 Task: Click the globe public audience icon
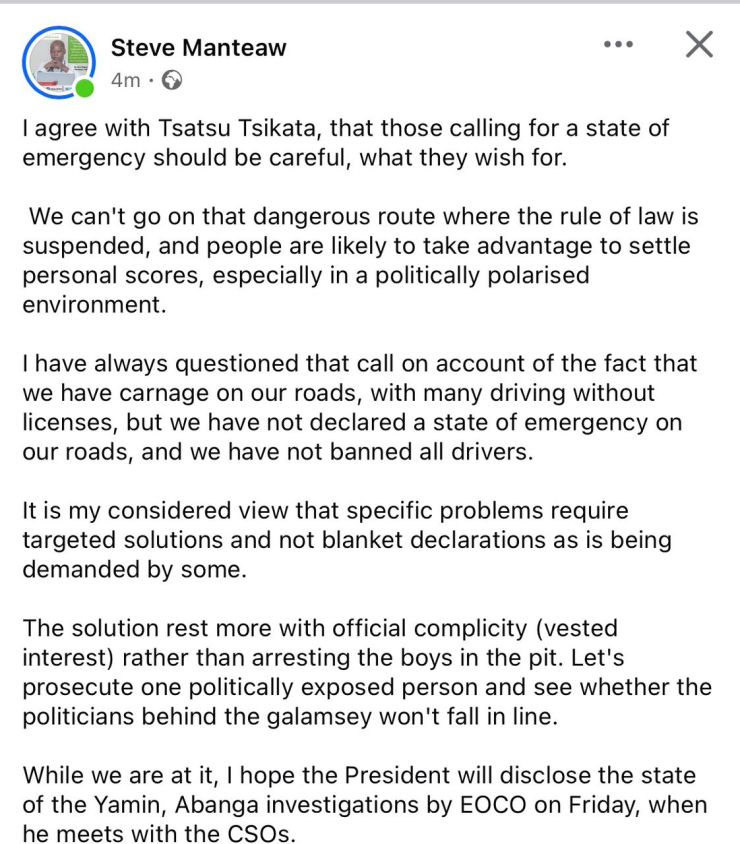[x=172, y=81]
